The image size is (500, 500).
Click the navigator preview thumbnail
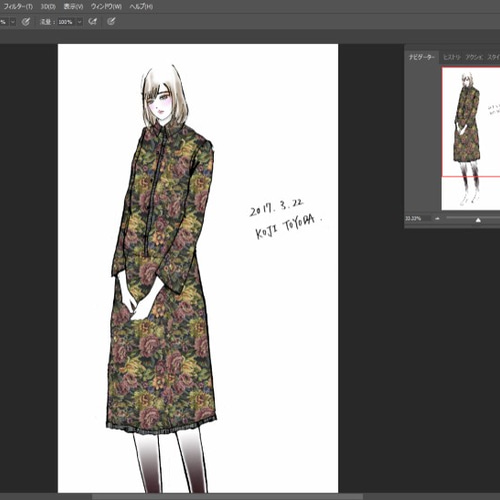[471, 139]
